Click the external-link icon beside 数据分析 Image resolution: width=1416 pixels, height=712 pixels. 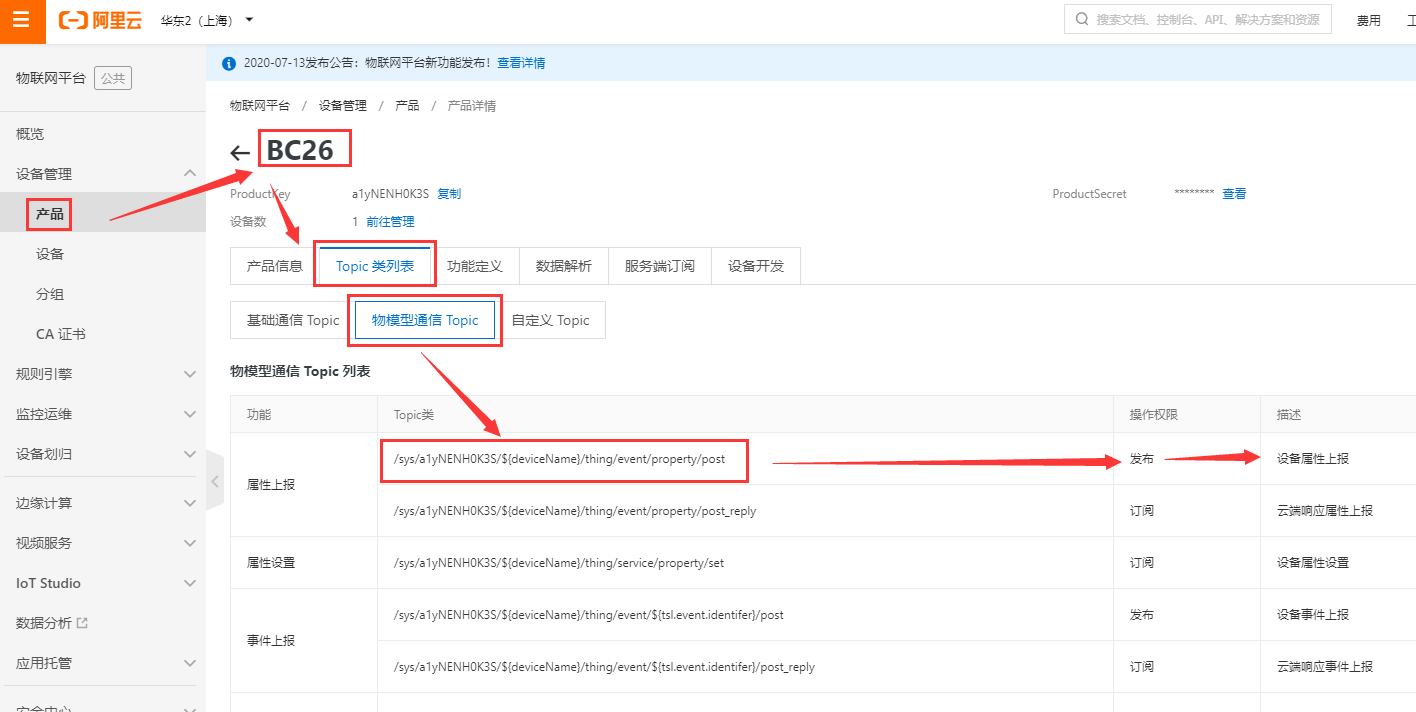pos(83,623)
